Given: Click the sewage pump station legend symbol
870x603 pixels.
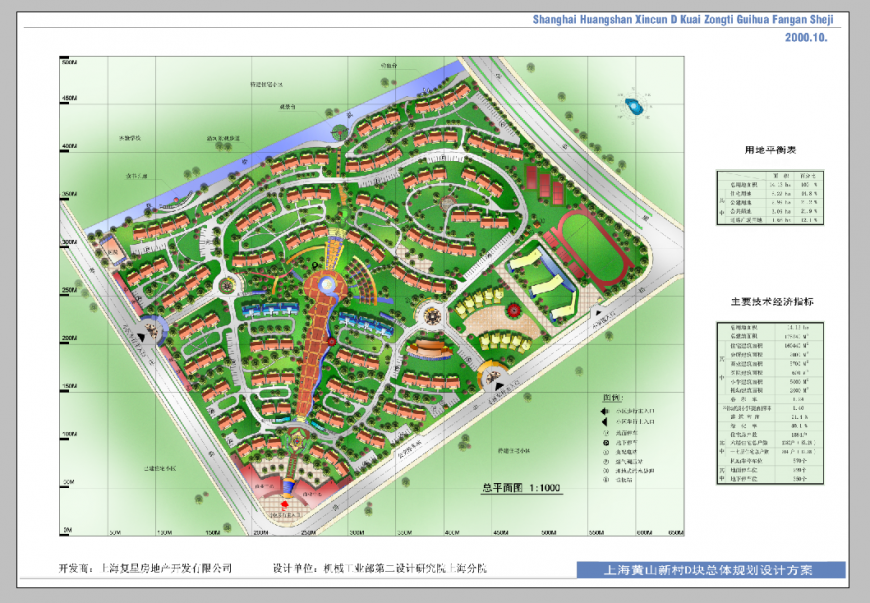Looking at the screenshot, I should pos(605,471).
